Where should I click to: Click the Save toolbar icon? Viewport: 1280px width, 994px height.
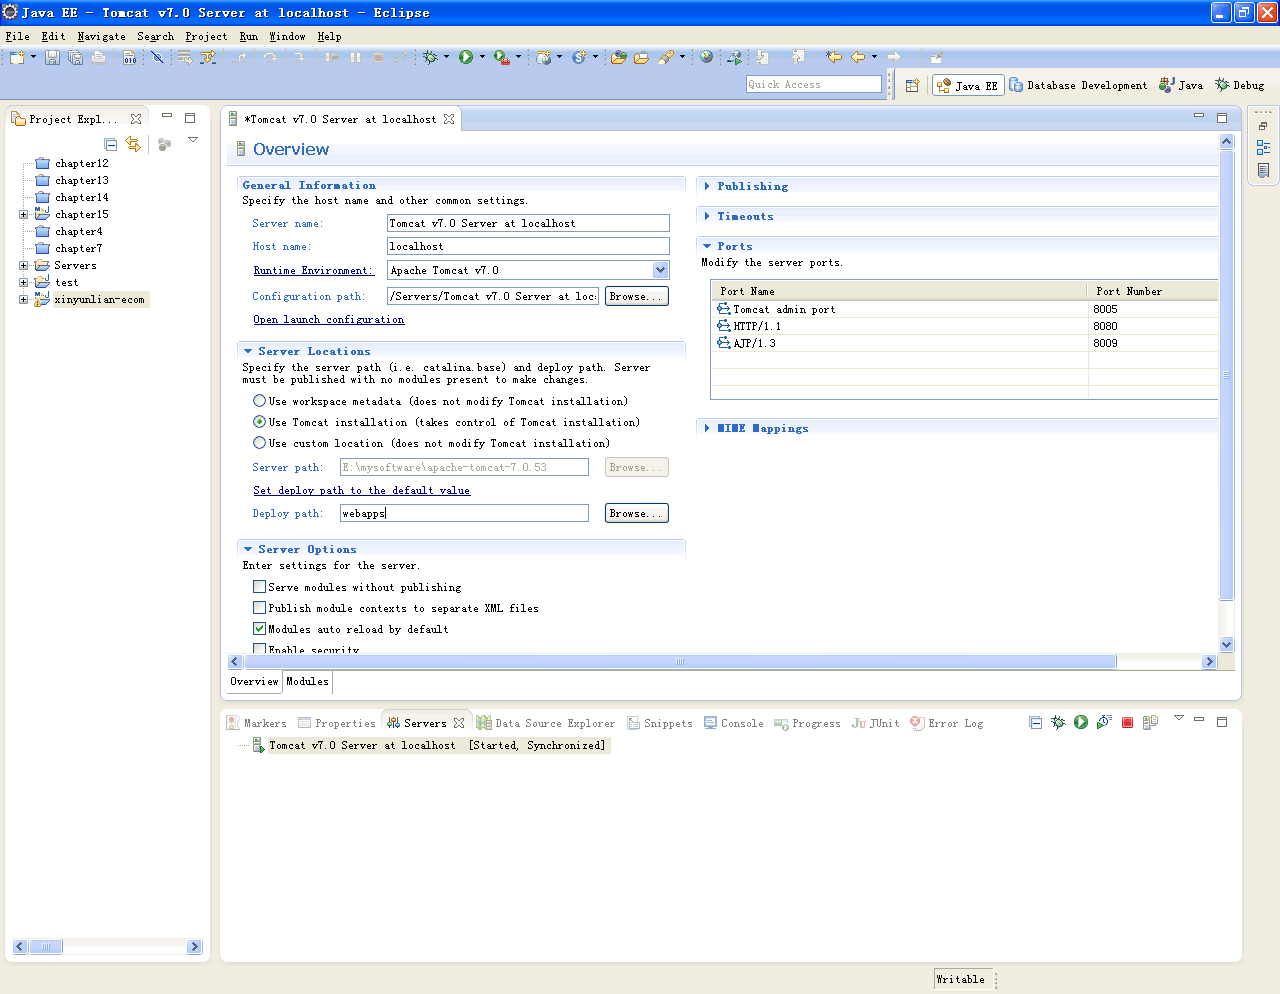[x=52, y=58]
